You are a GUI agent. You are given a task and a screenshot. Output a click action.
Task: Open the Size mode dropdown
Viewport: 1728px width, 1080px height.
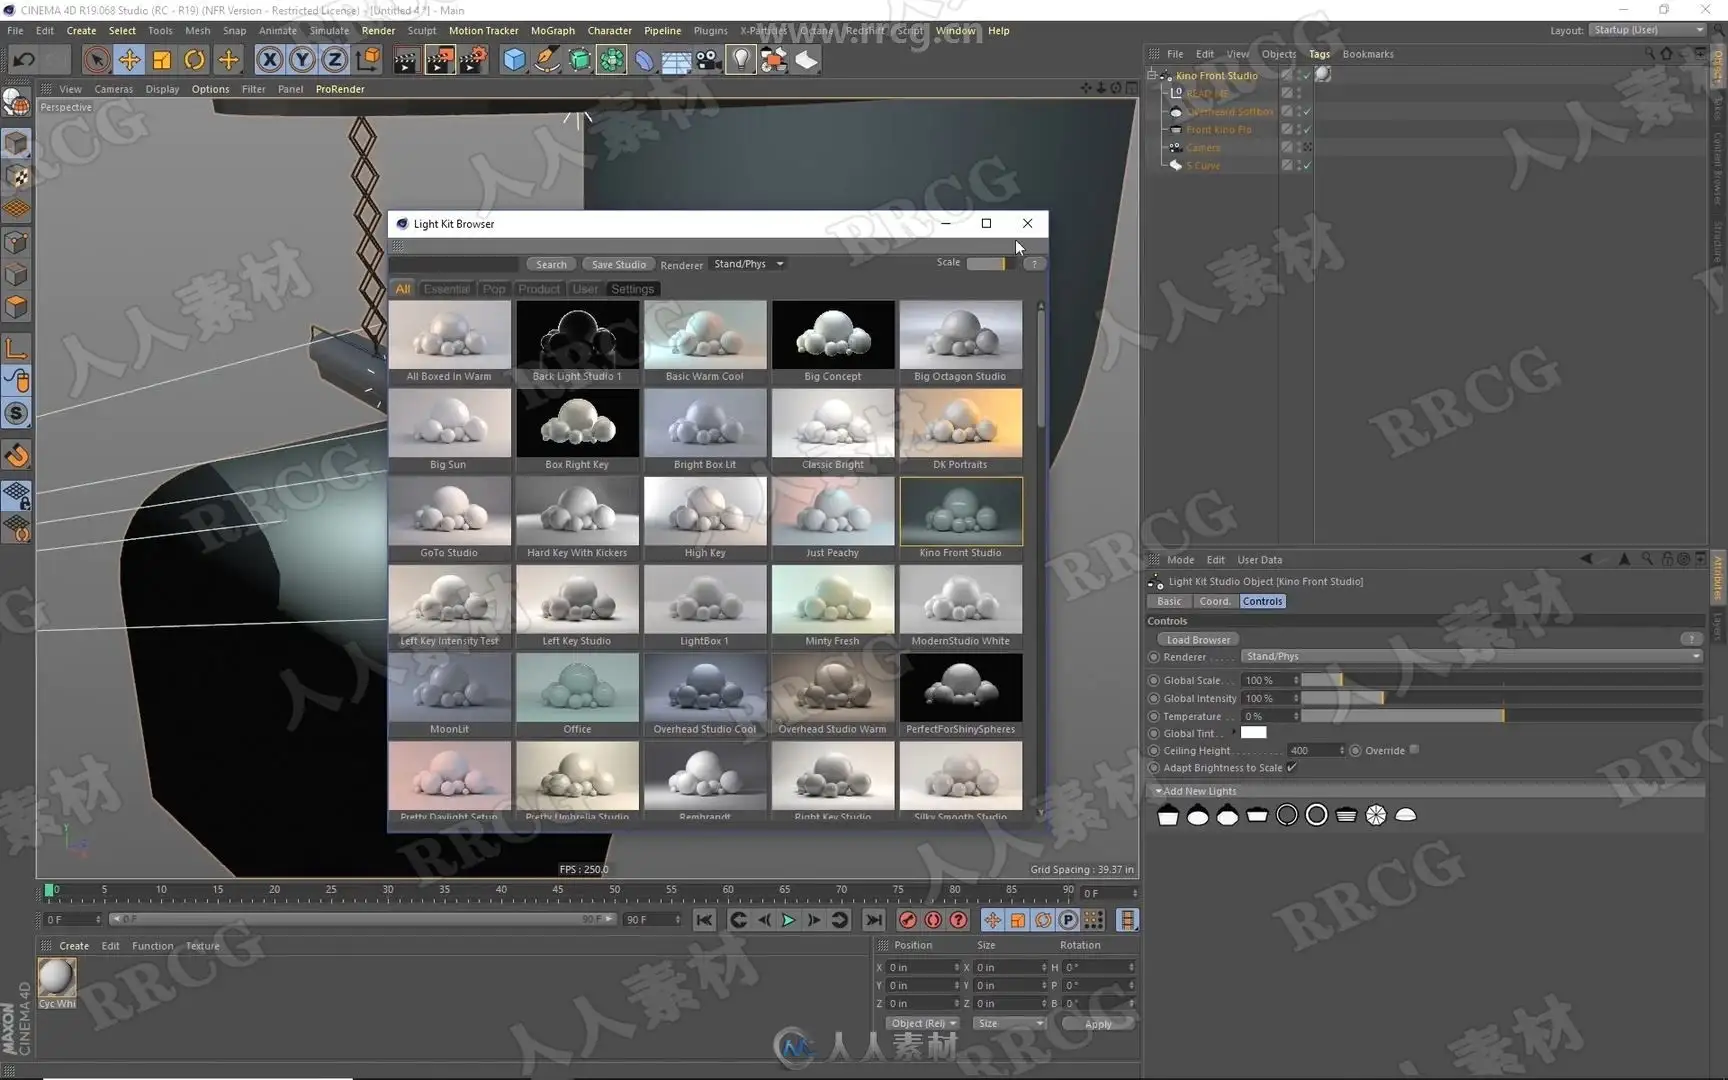tap(1010, 1024)
